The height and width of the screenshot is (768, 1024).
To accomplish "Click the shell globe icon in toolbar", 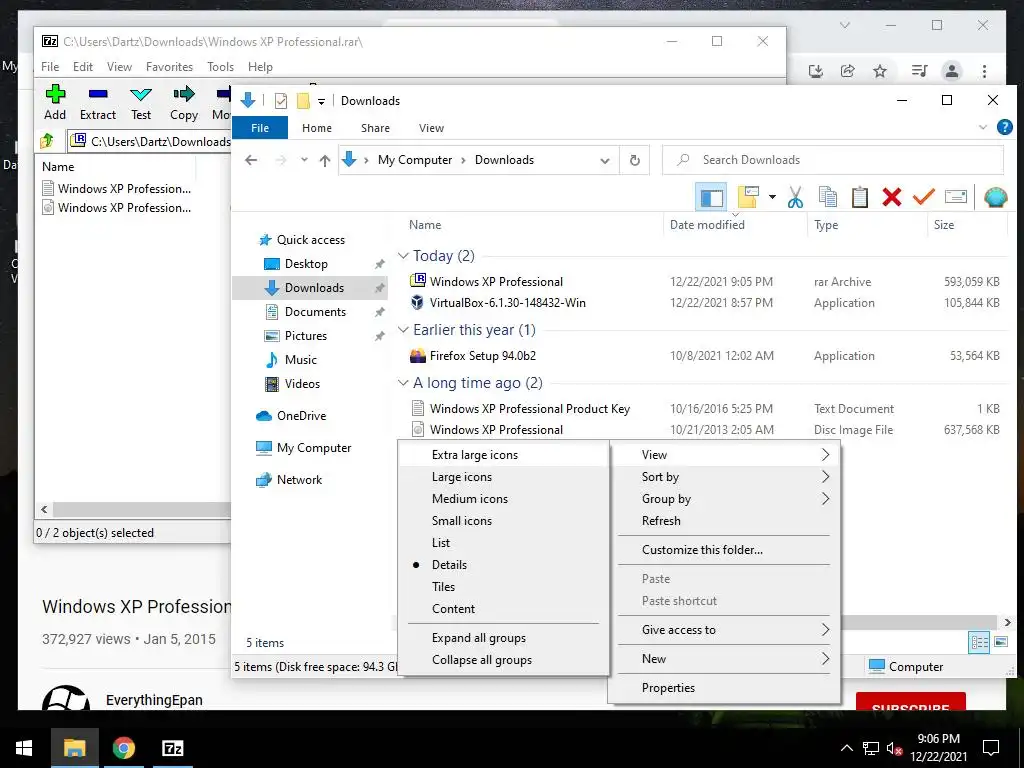I will pos(995,197).
